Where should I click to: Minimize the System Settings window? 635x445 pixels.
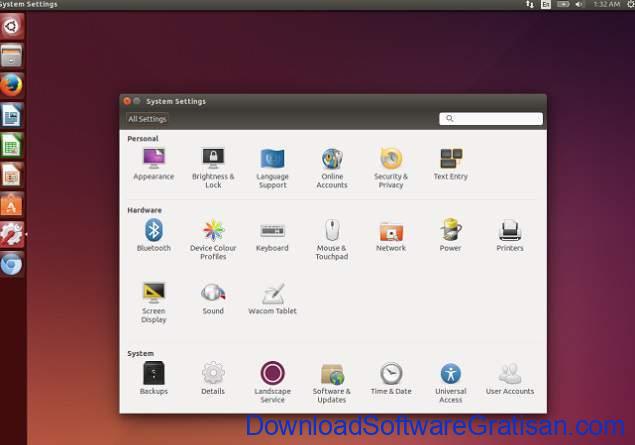pos(137,101)
